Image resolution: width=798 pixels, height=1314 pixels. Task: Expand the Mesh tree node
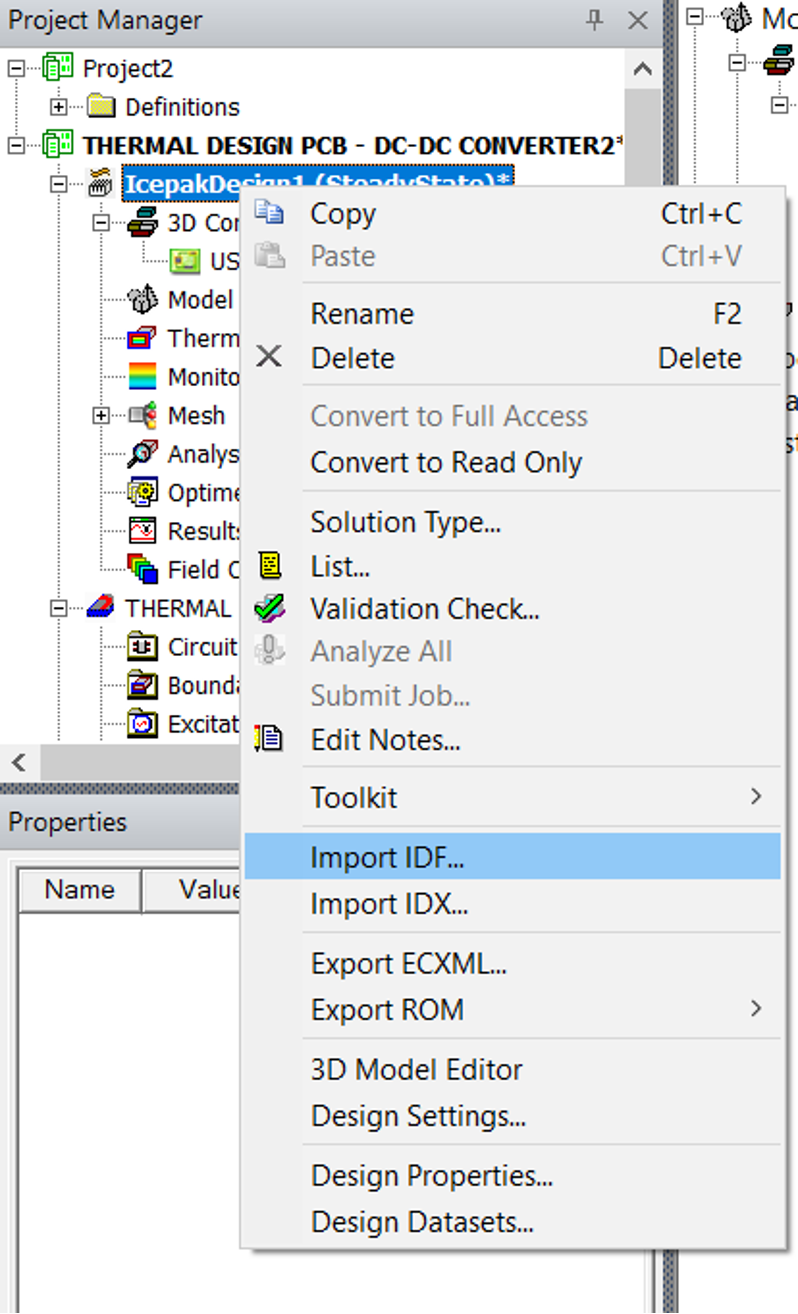click(x=101, y=415)
